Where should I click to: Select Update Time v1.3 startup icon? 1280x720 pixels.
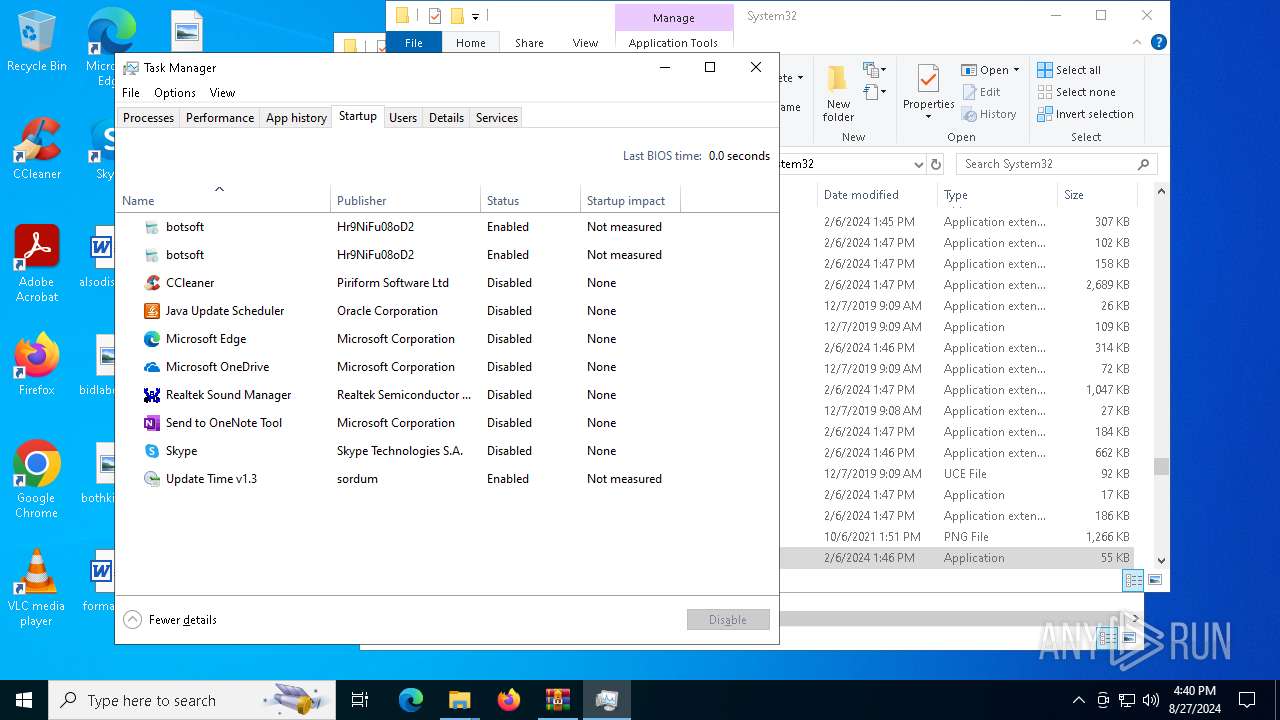[152, 479]
